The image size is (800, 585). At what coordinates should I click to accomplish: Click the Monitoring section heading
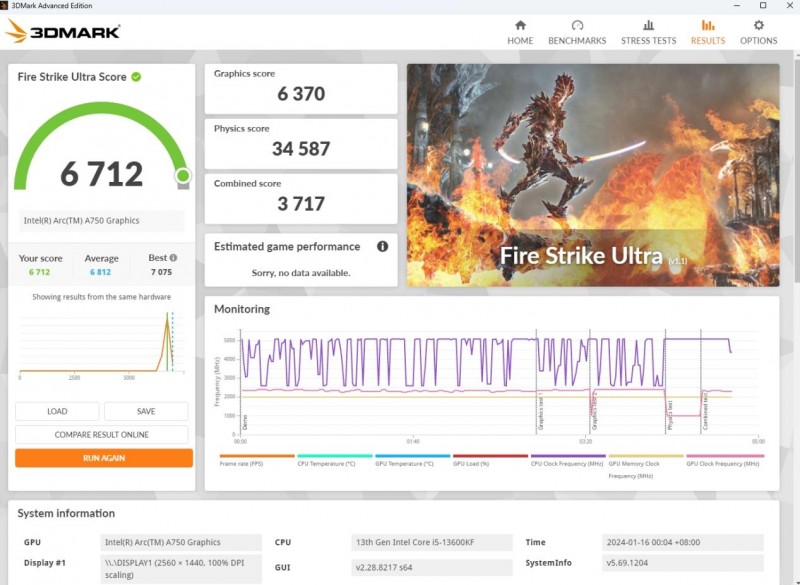point(242,309)
